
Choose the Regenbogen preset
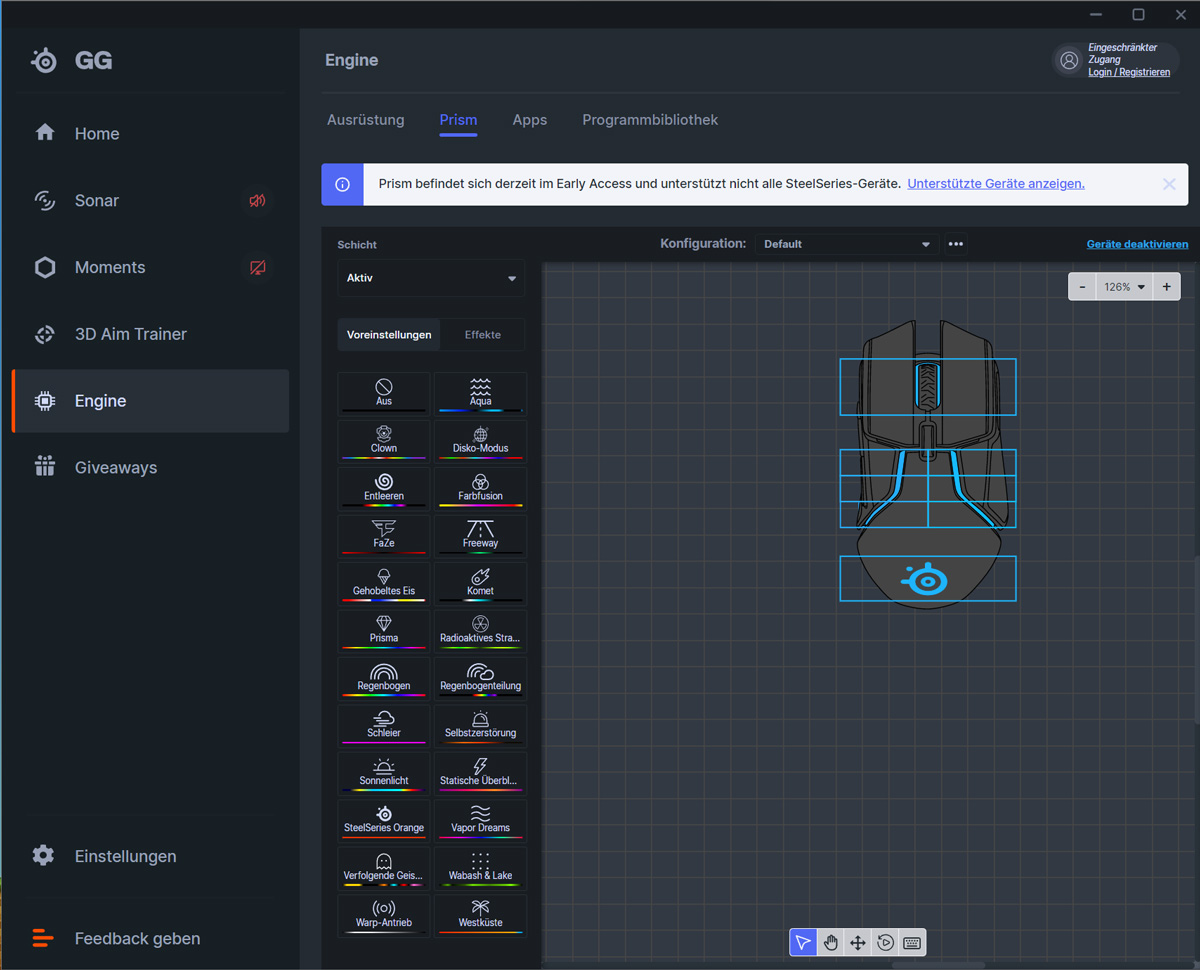coord(384,678)
